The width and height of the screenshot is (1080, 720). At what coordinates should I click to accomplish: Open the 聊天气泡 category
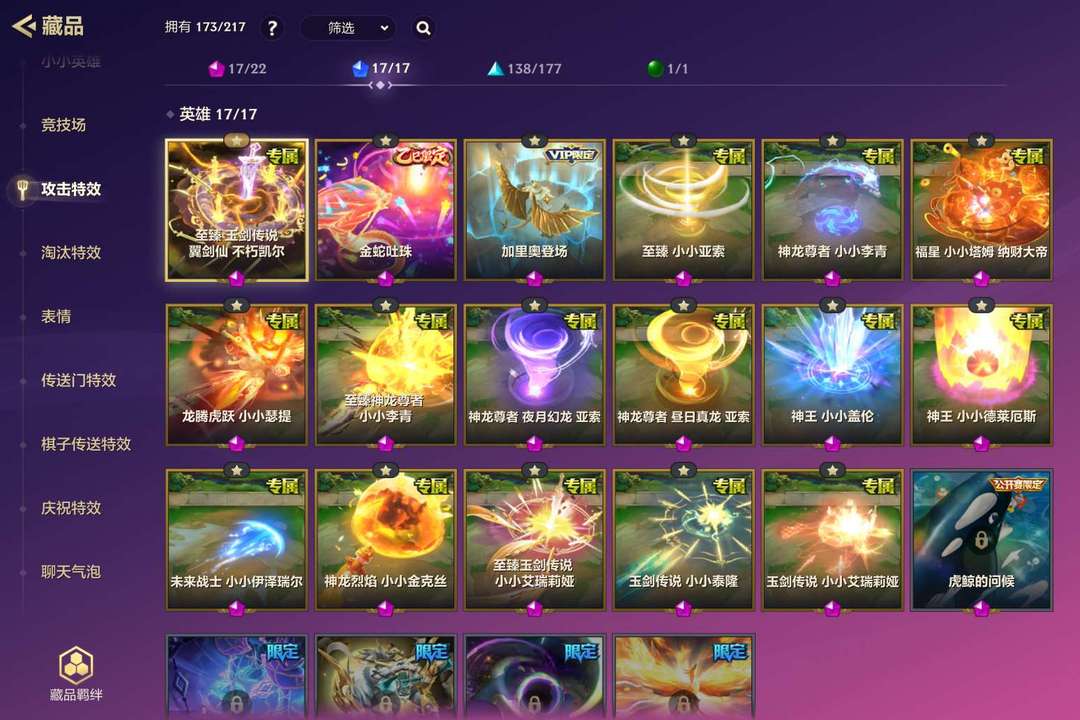point(71,572)
